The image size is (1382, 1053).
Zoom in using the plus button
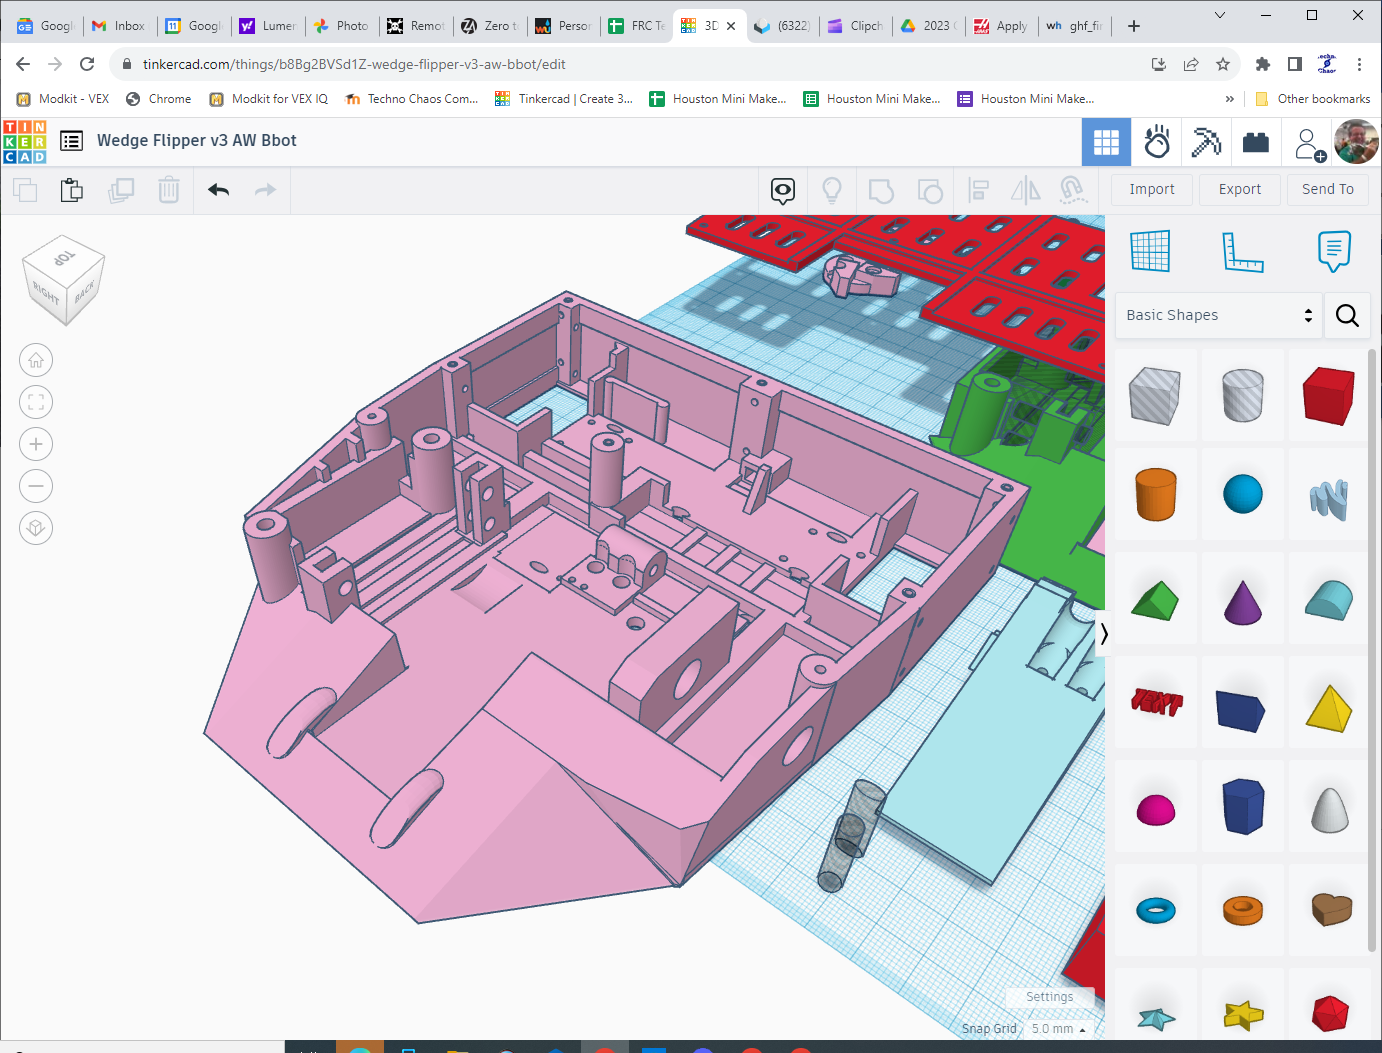point(36,444)
